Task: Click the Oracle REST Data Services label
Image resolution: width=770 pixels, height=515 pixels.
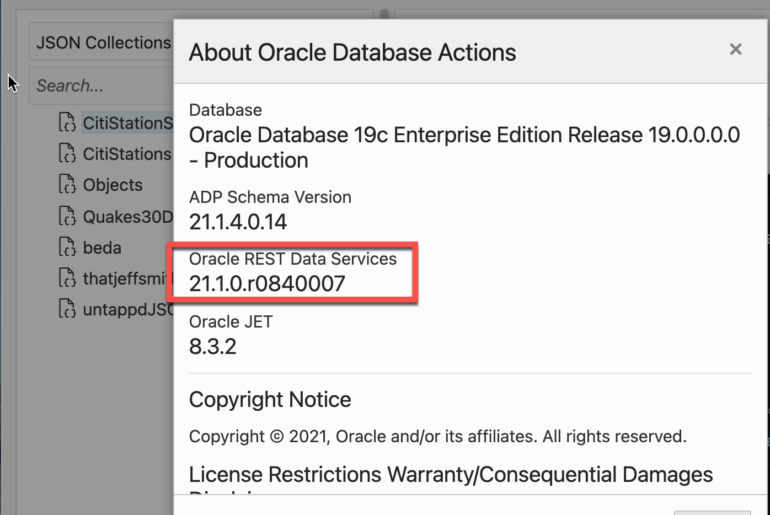Action: 293,259
